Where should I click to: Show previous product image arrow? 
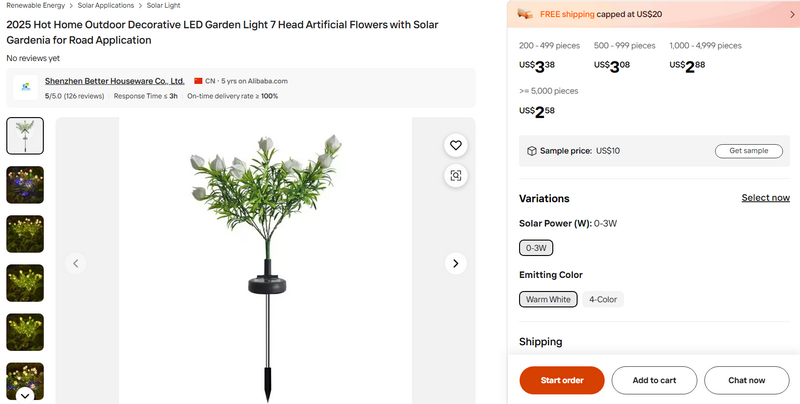[x=75, y=263]
